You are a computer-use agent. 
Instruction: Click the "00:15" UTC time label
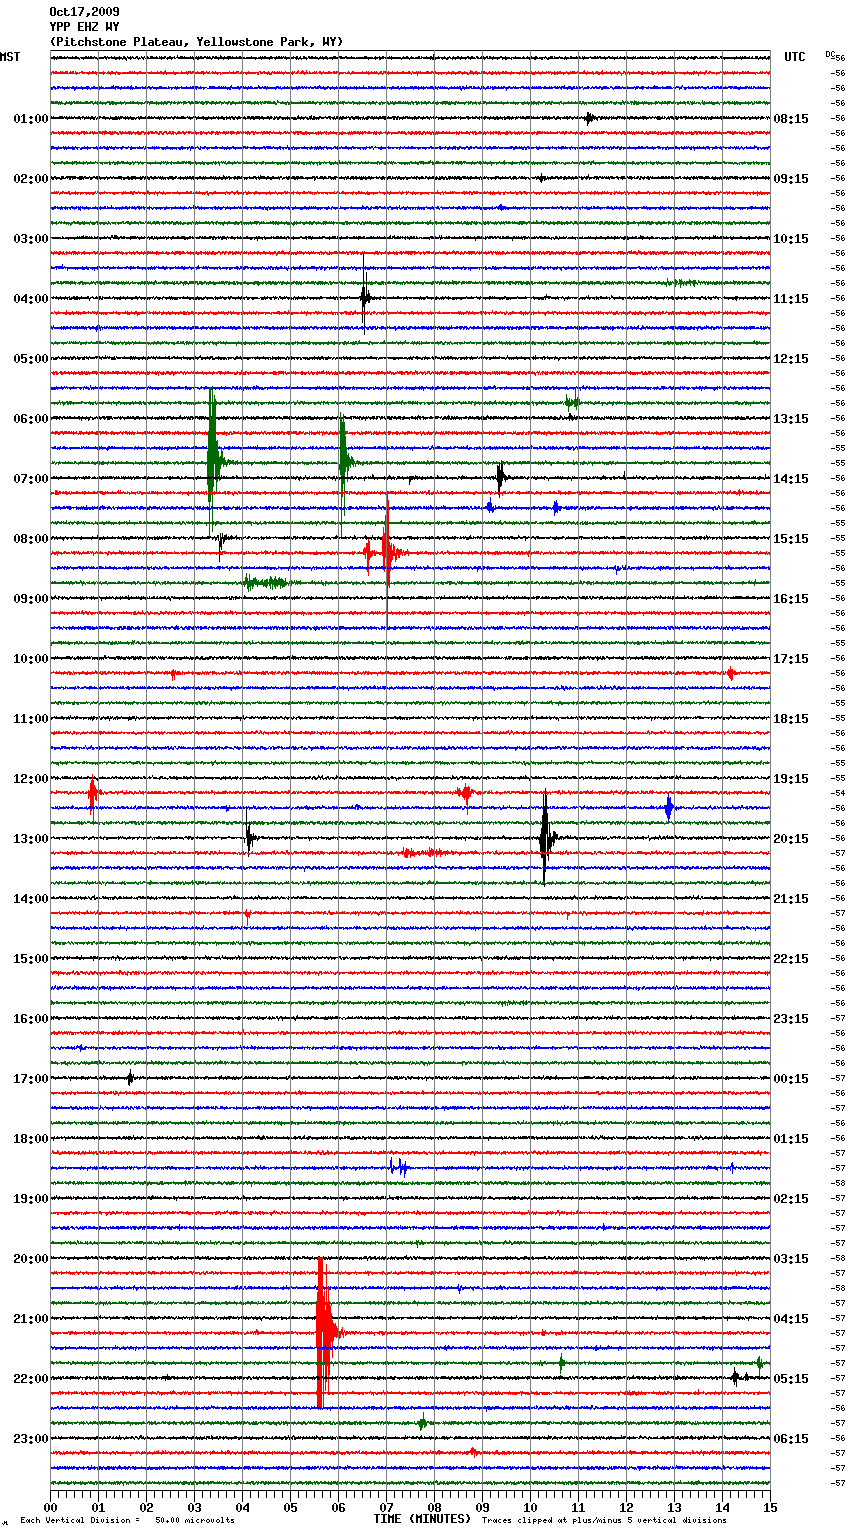tap(791, 1079)
